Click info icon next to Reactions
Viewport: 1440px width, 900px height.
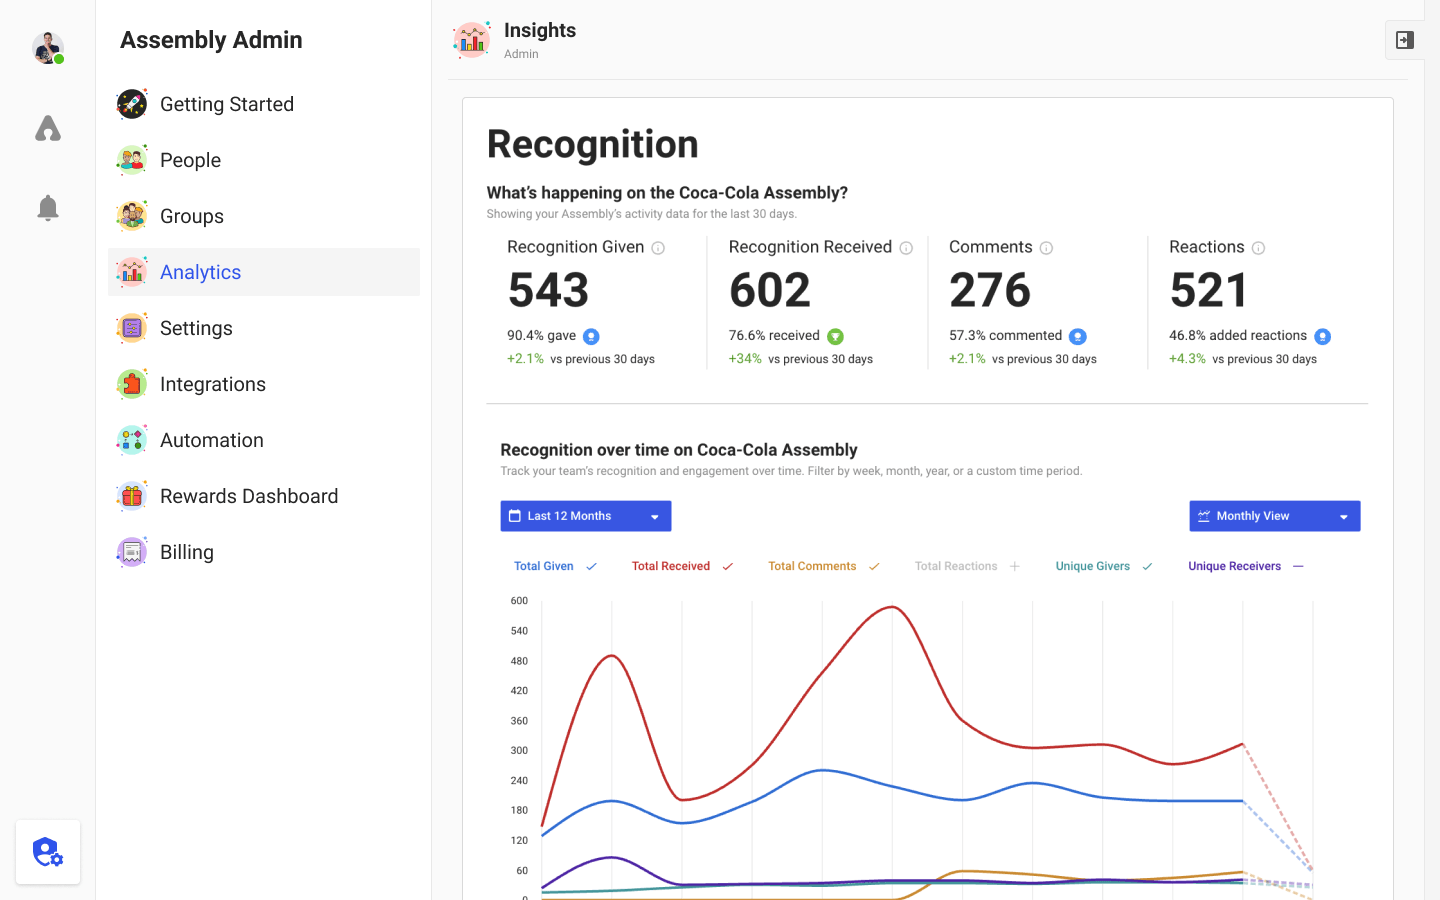1258,248
